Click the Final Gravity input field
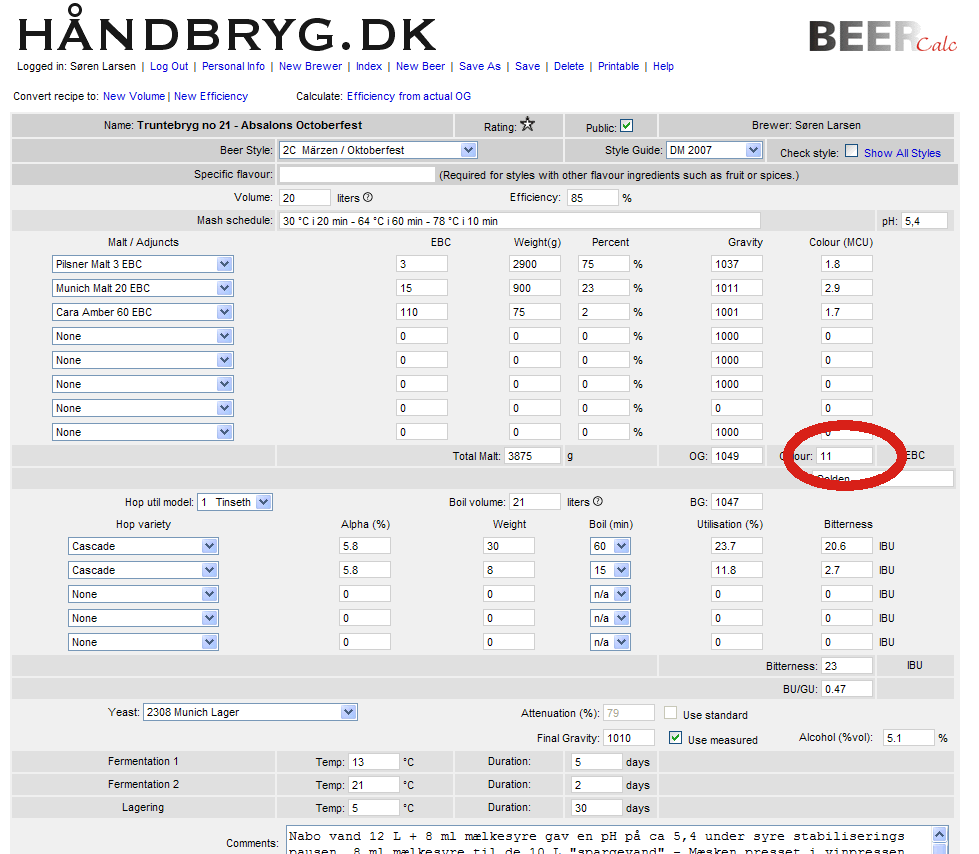The width and height of the screenshot is (979, 854). click(629, 738)
